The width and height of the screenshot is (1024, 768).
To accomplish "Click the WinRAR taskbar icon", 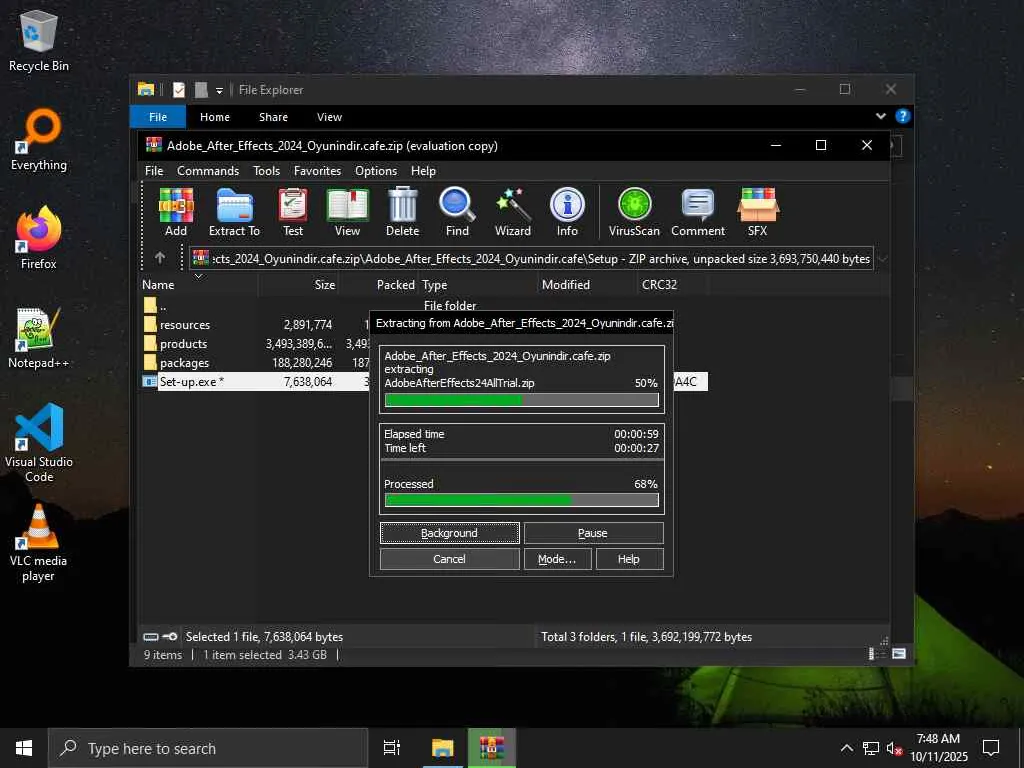I will [492, 748].
